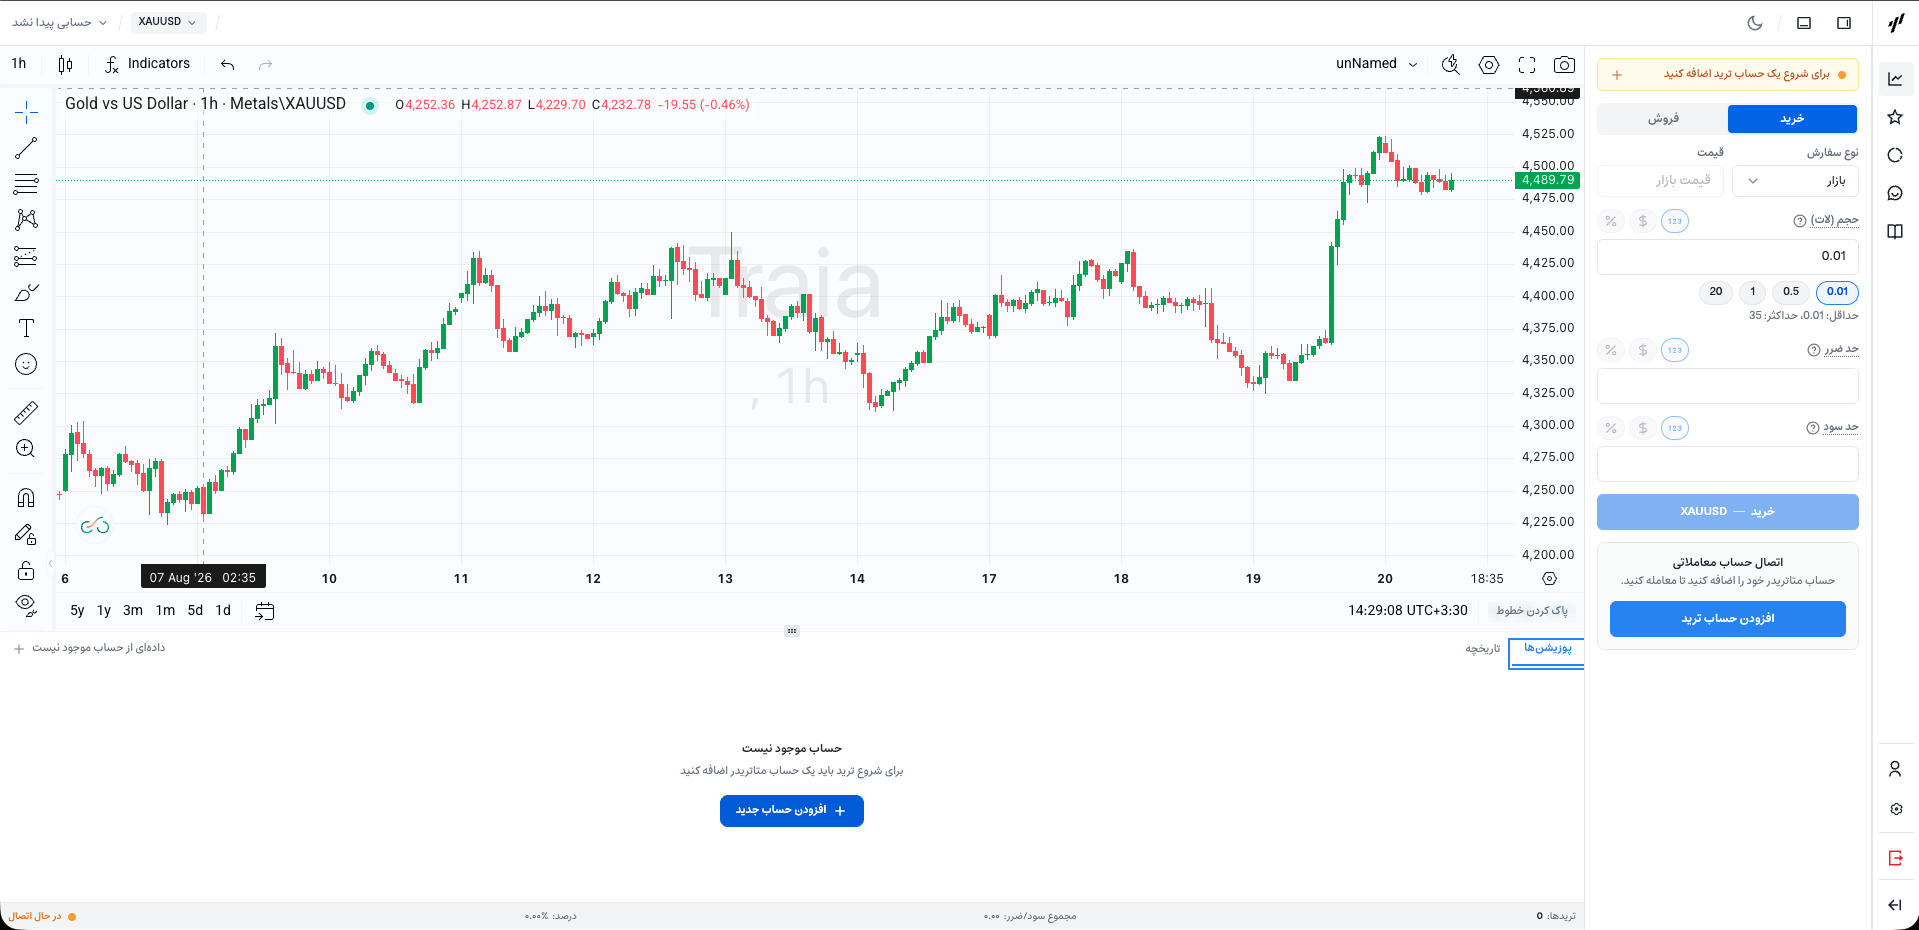Image resolution: width=1919 pixels, height=930 pixels.
Task: Click the undo arrow in chart toolbar
Action: pyautogui.click(x=228, y=64)
